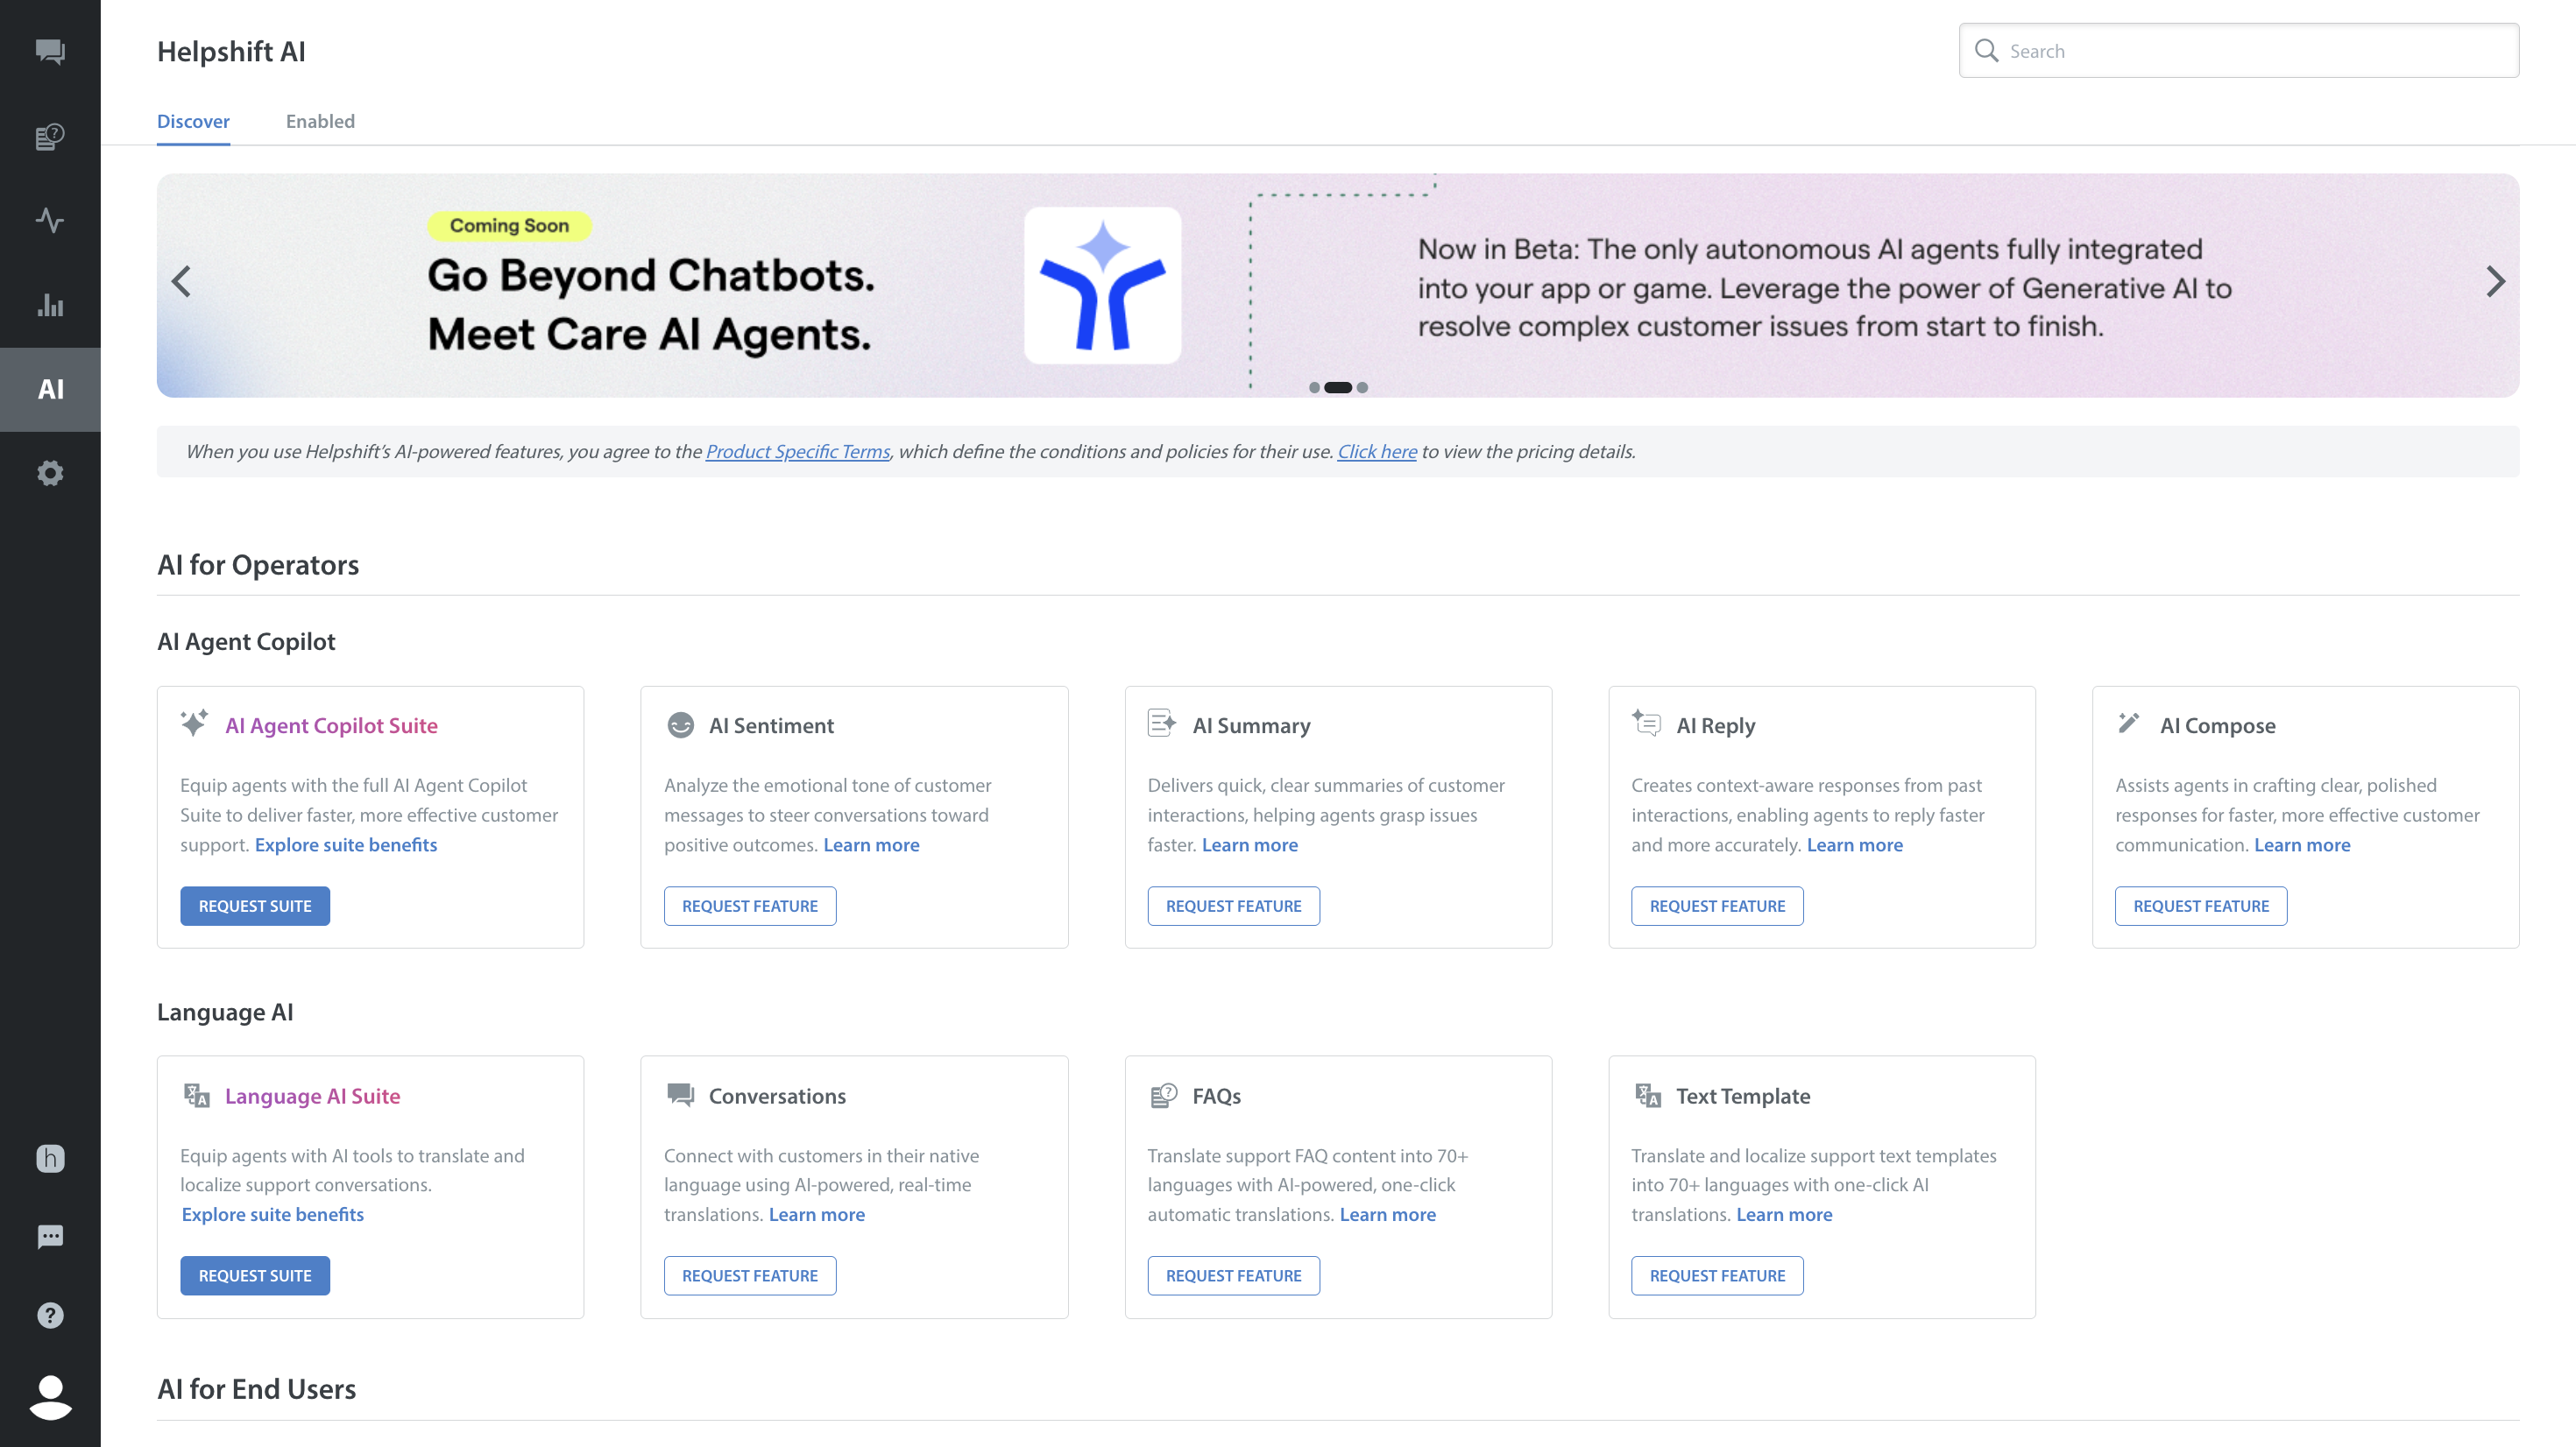Switch to the Enabled tab
The width and height of the screenshot is (2576, 1447).
click(x=320, y=121)
